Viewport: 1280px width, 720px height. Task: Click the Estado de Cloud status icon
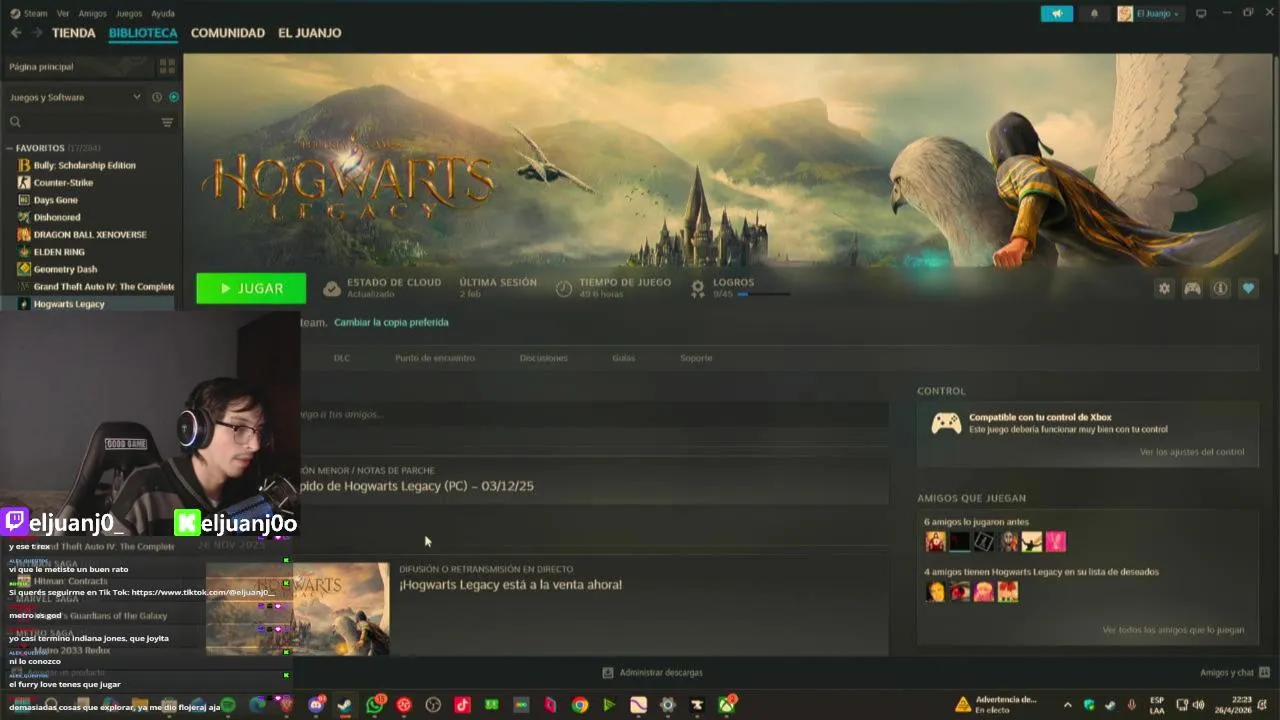[x=332, y=288]
